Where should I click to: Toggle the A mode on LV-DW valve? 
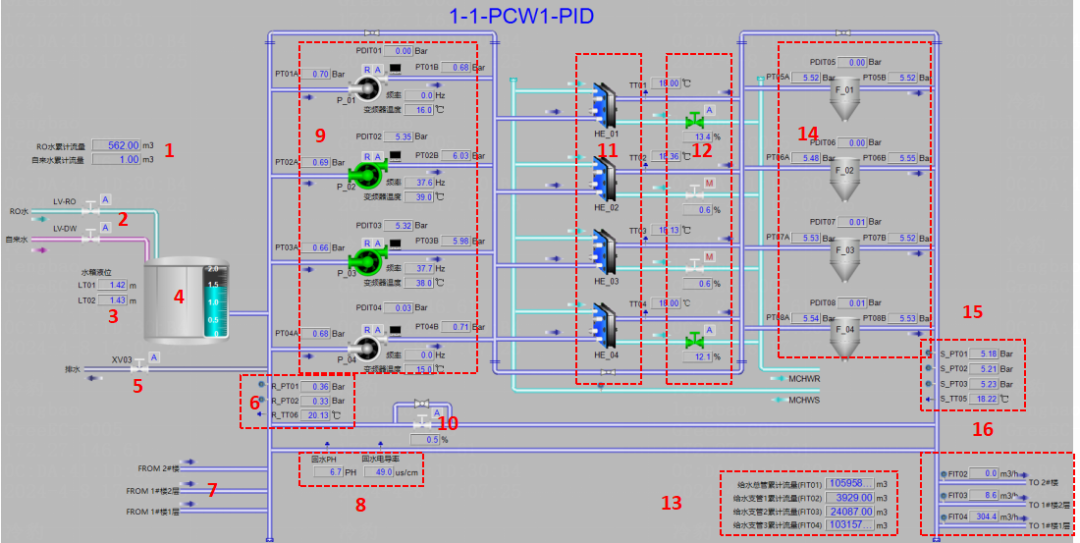pyautogui.click(x=105, y=227)
